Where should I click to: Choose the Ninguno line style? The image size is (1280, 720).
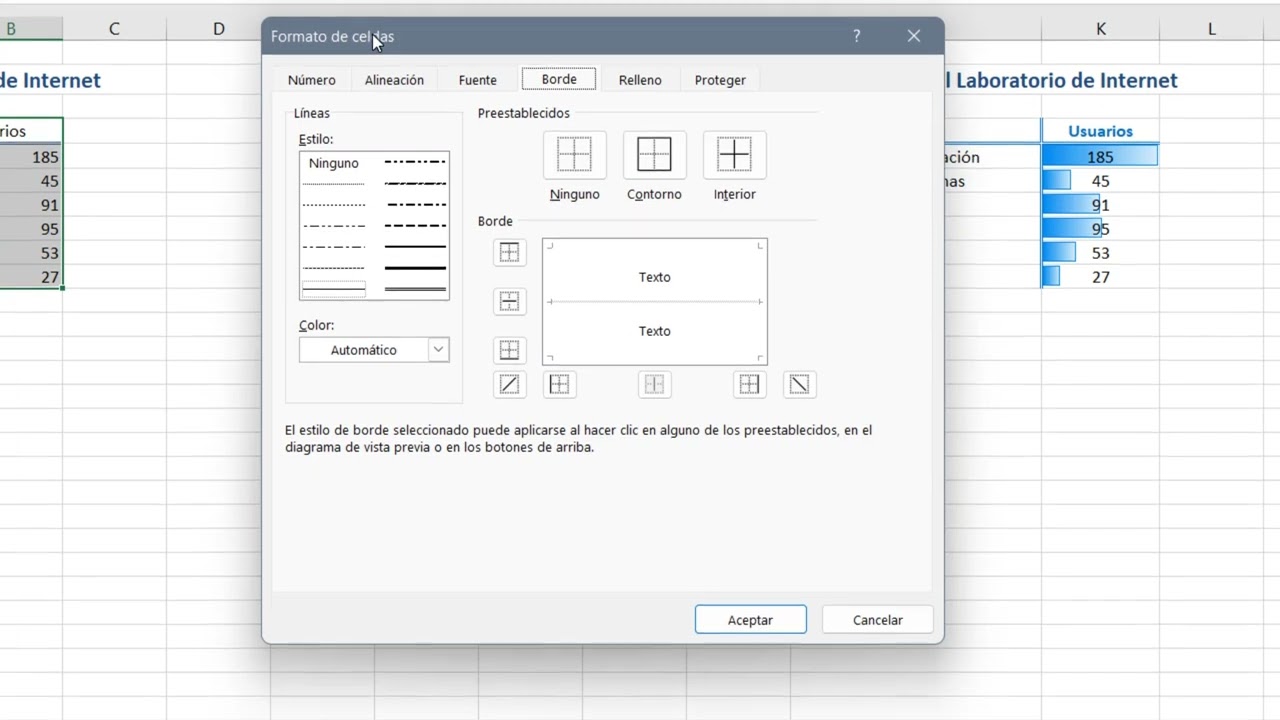click(334, 163)
